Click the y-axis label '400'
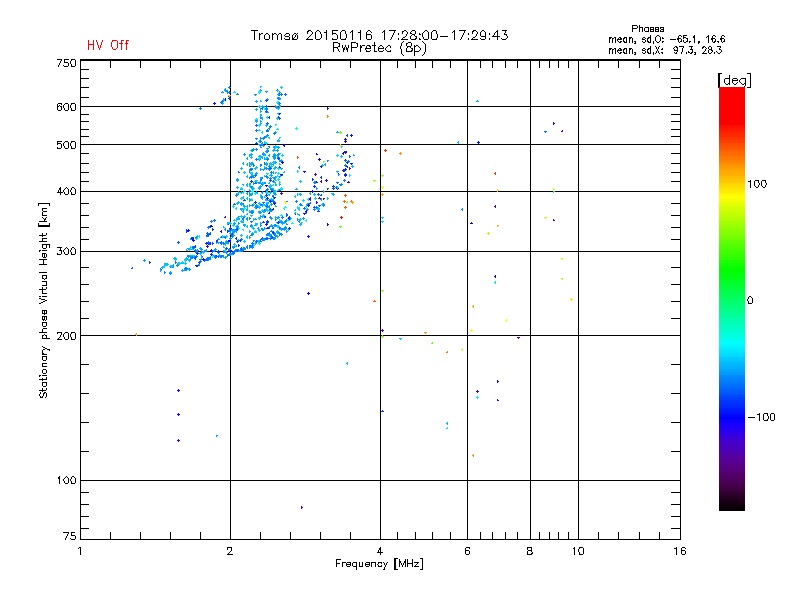Screen dimensions: 800x600 point(66,191)
